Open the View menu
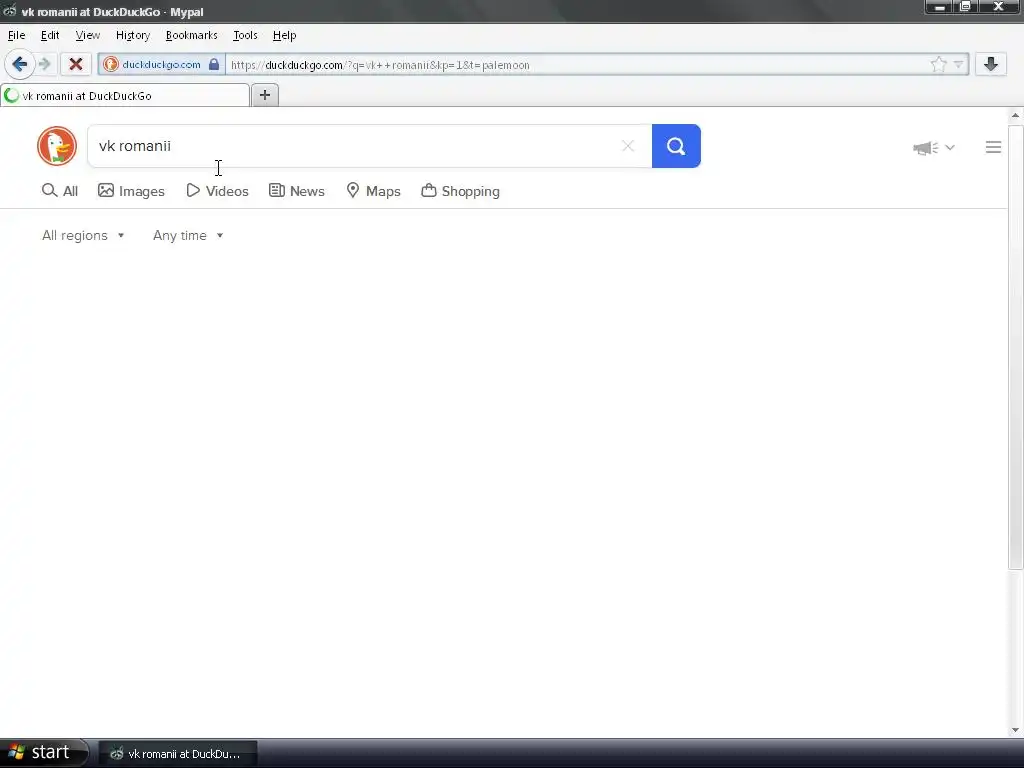The width and height of the screenshot is (1024, 768). coord(88,35)
